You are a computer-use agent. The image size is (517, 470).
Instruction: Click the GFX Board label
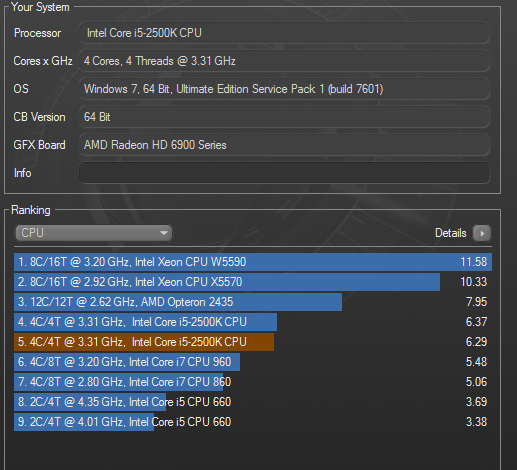[39, 145]
